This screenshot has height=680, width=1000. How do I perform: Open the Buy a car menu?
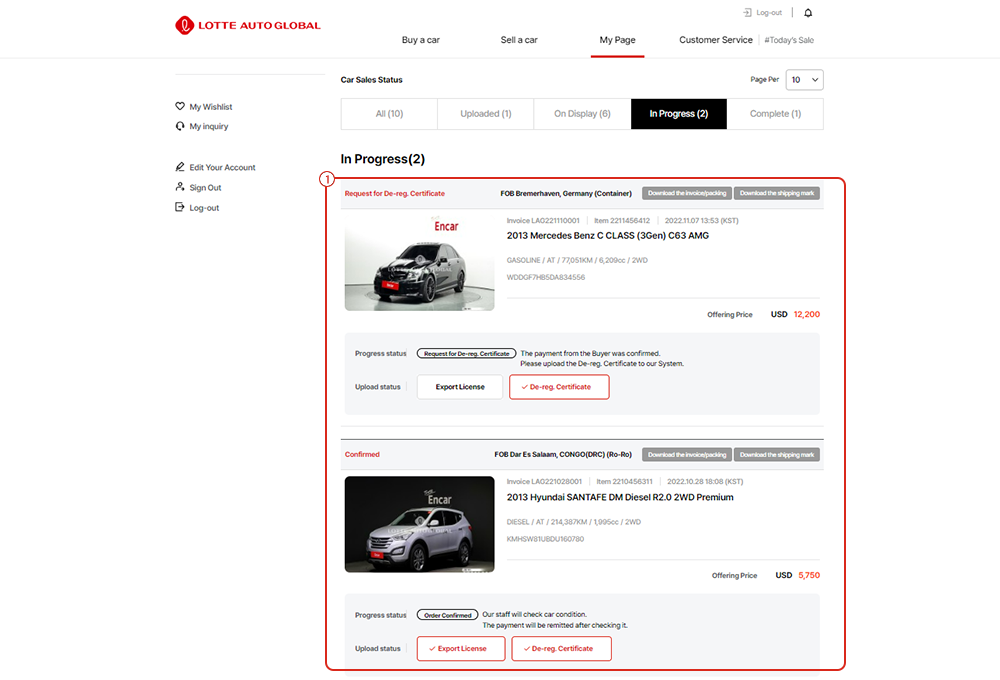point(420,40)
